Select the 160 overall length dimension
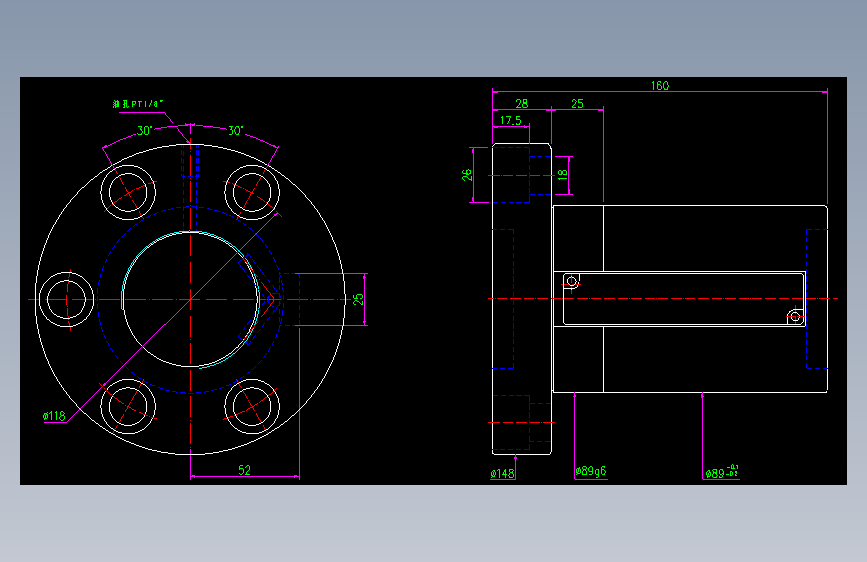867x562 pixels. pos(660,86)
